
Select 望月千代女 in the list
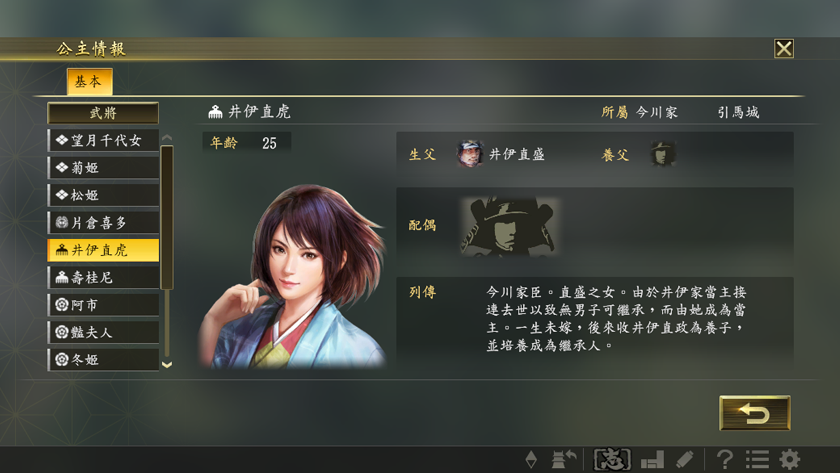click(x=103, y=140)
